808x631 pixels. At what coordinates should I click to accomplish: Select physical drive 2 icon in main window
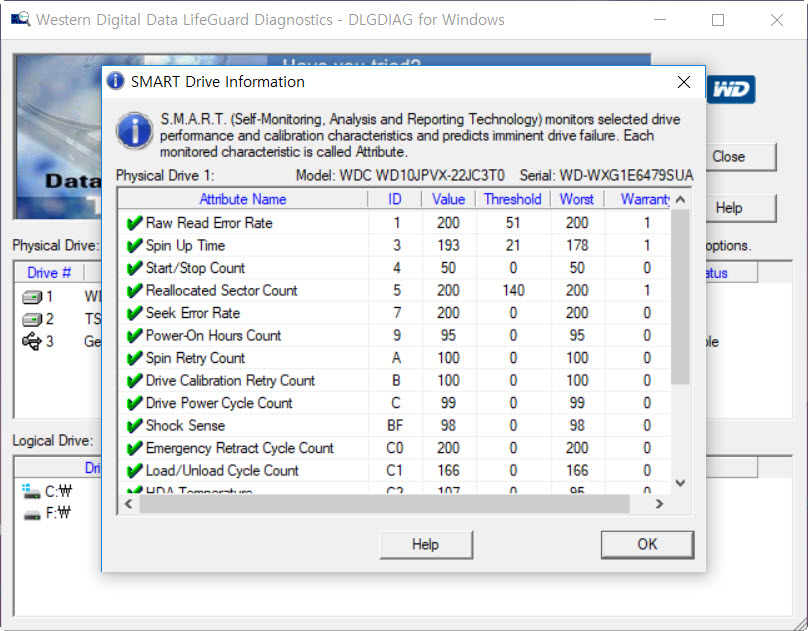[32, 320]
